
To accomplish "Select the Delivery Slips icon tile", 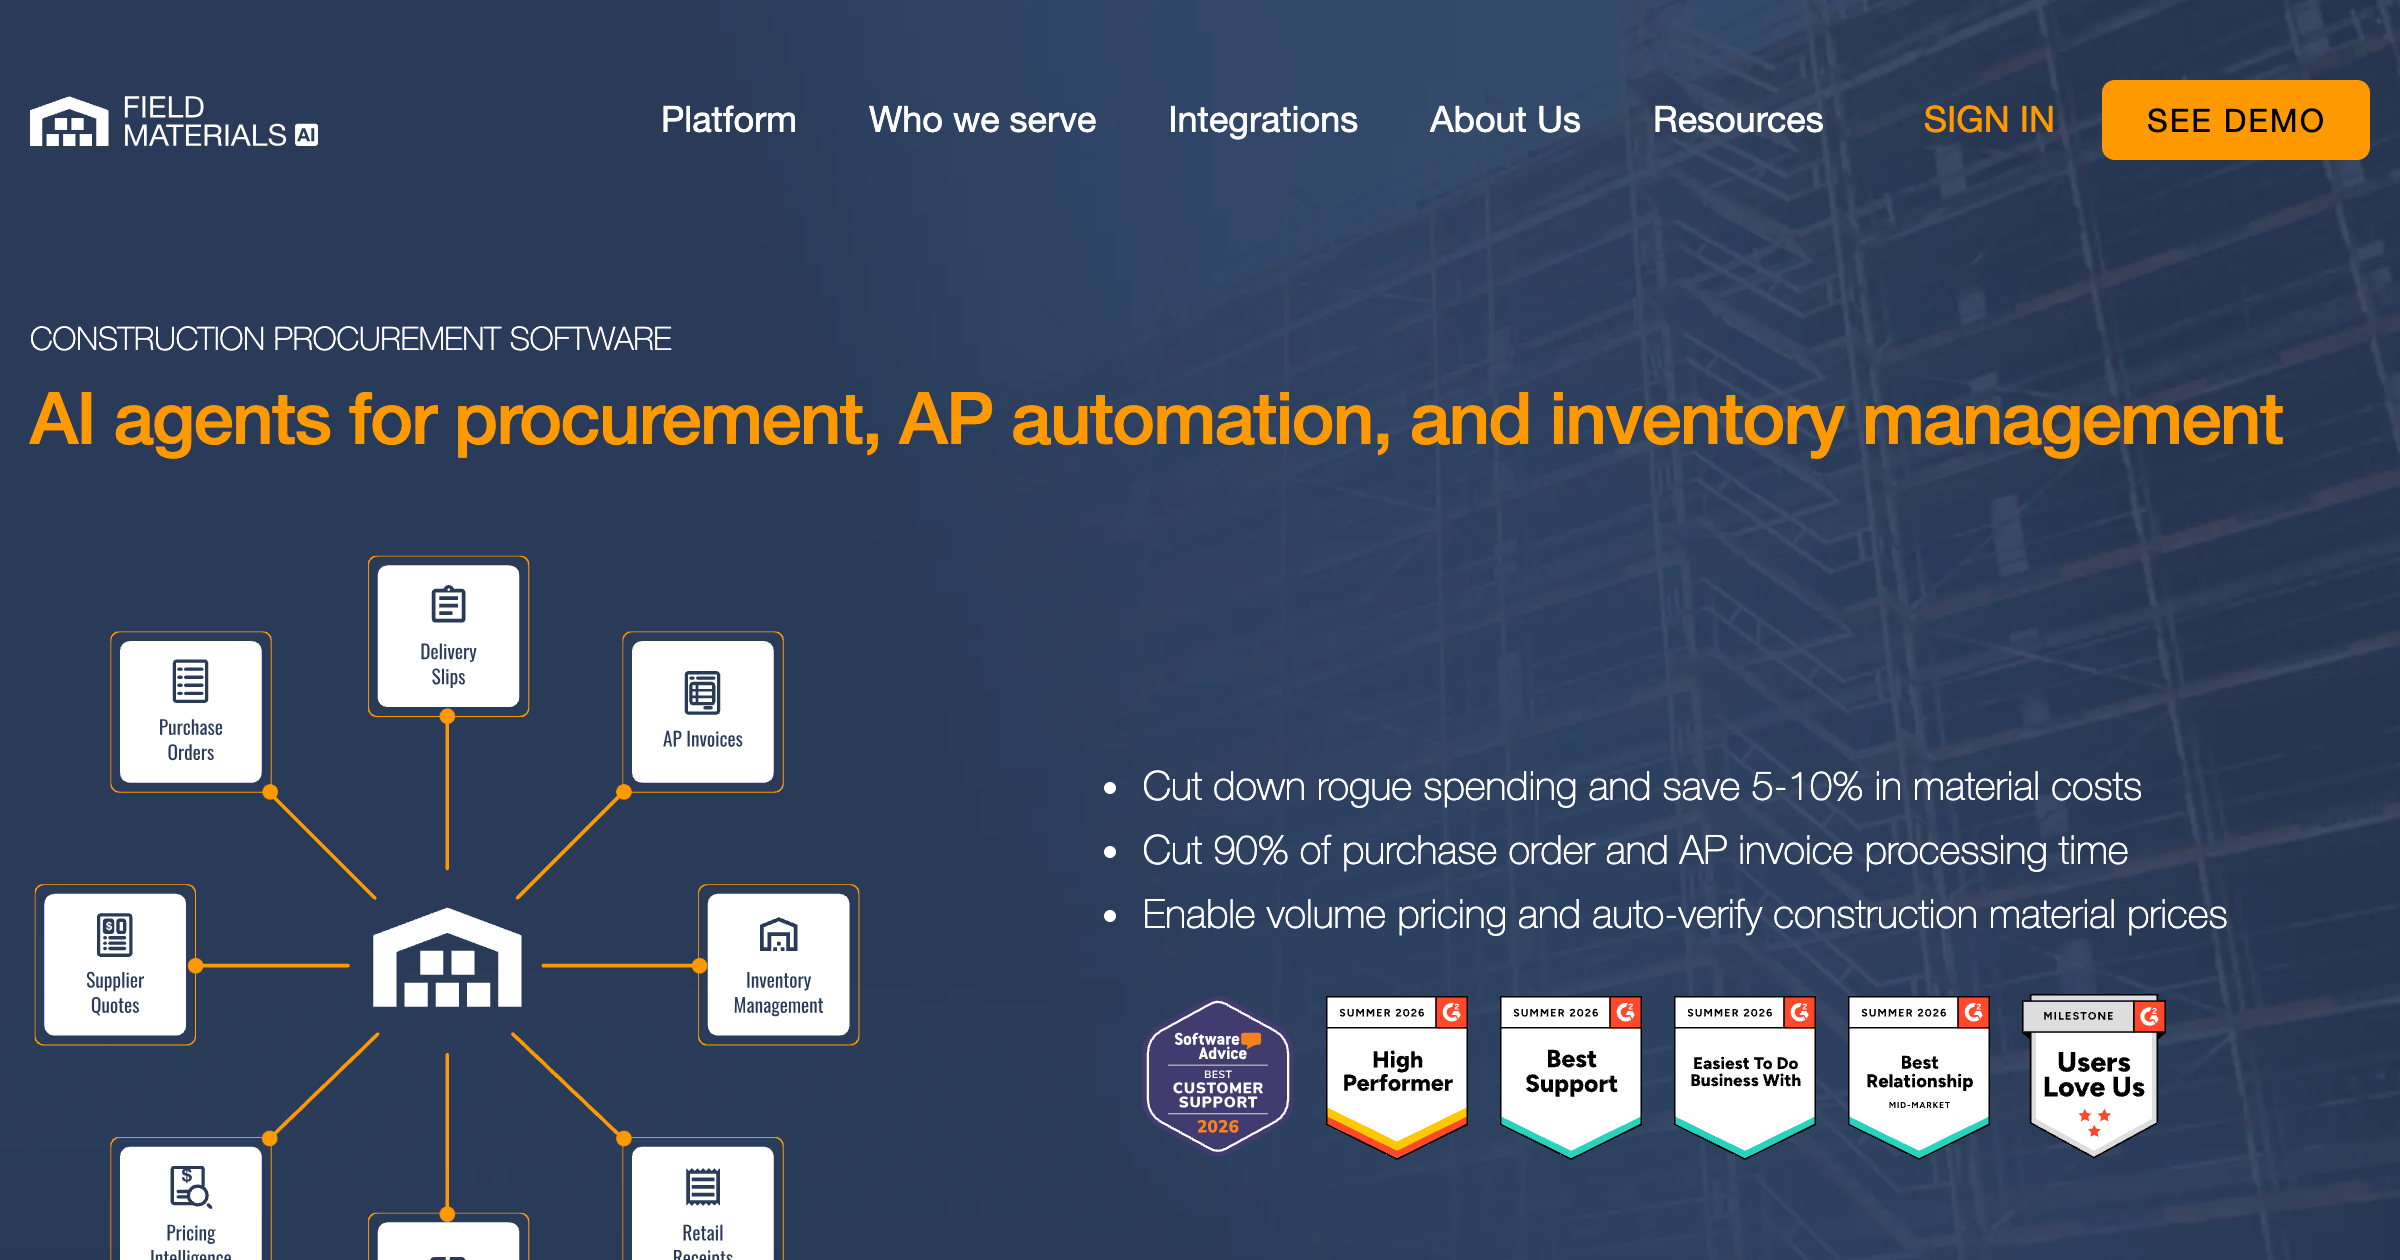I will (448, 636).
